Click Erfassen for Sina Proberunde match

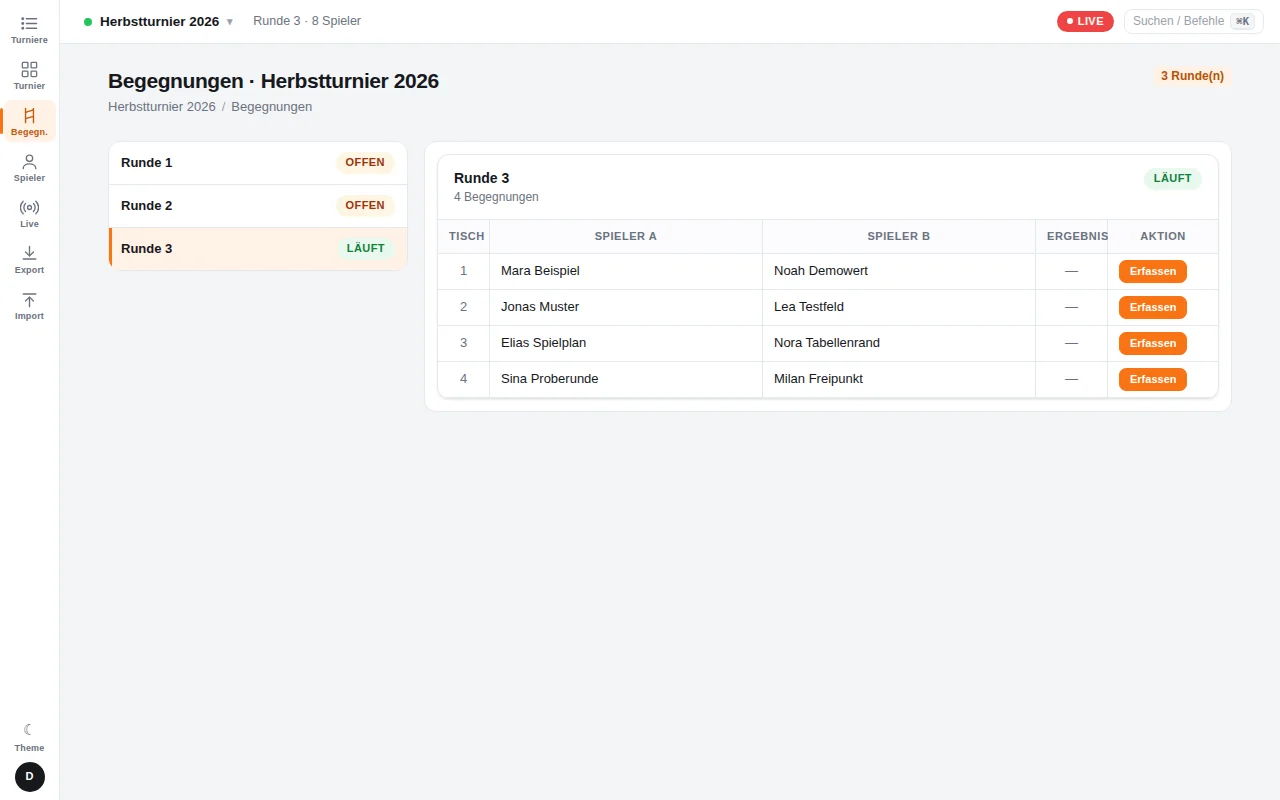[x=1152, y=379]
